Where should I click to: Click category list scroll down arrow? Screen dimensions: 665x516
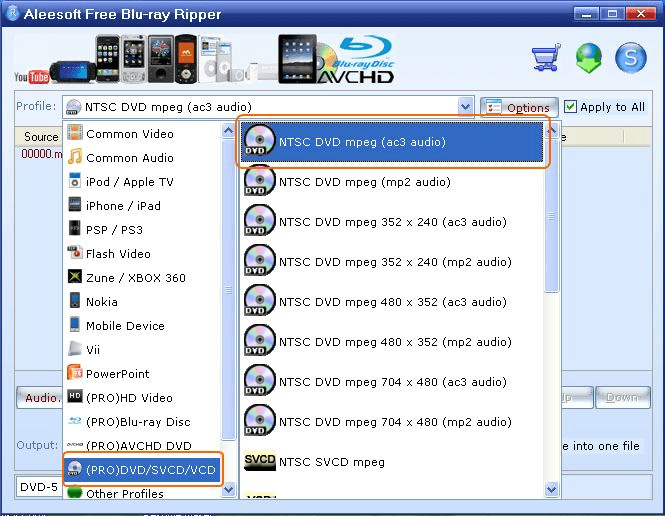pyautogui.click(x=228, y=489)
